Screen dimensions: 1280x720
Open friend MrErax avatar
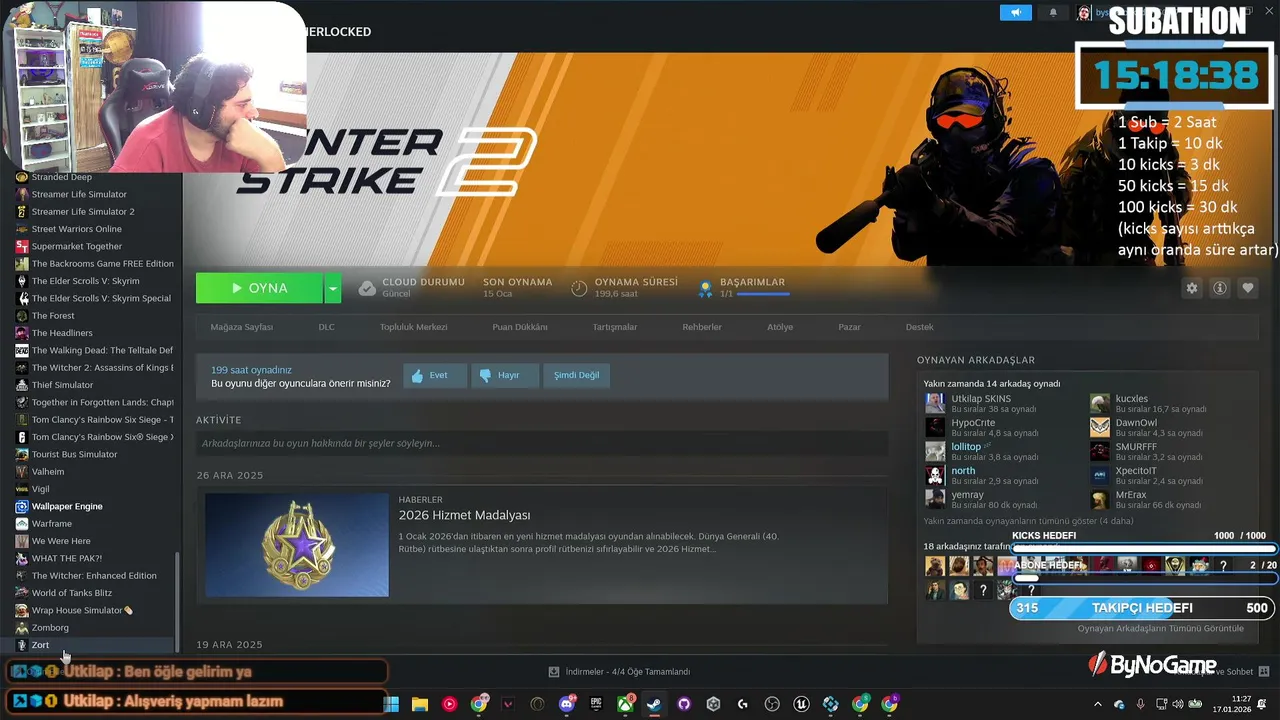[x=1100, y=499]
